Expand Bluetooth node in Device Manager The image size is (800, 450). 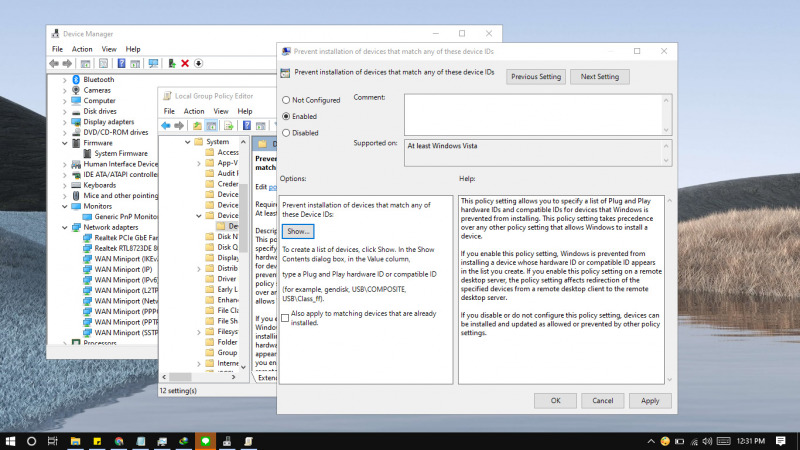click(65, 80)
